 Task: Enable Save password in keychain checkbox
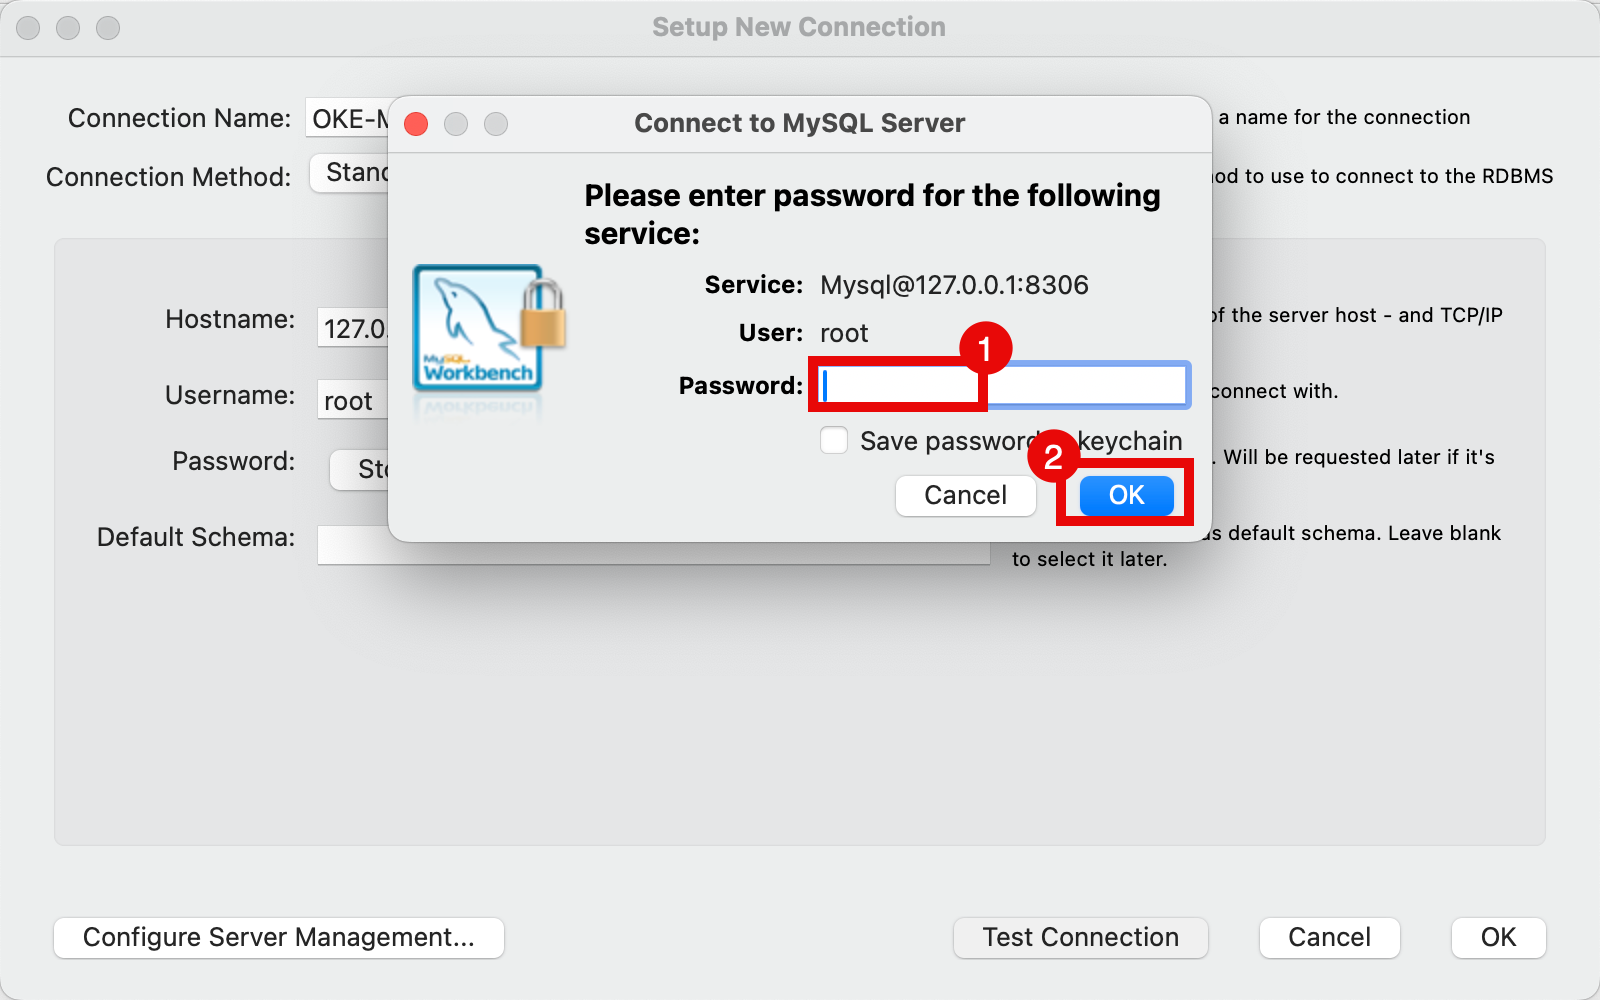[x=834, y=441]
